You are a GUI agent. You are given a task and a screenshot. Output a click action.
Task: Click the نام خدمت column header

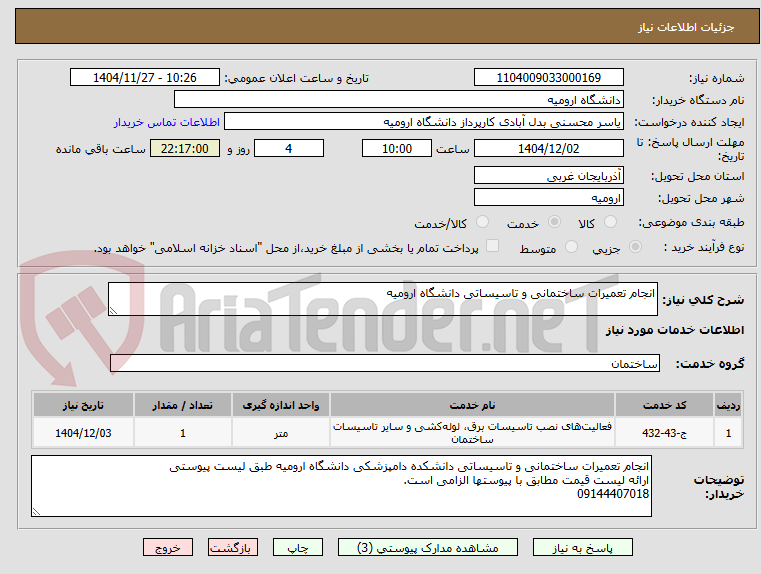click(472, 405)
